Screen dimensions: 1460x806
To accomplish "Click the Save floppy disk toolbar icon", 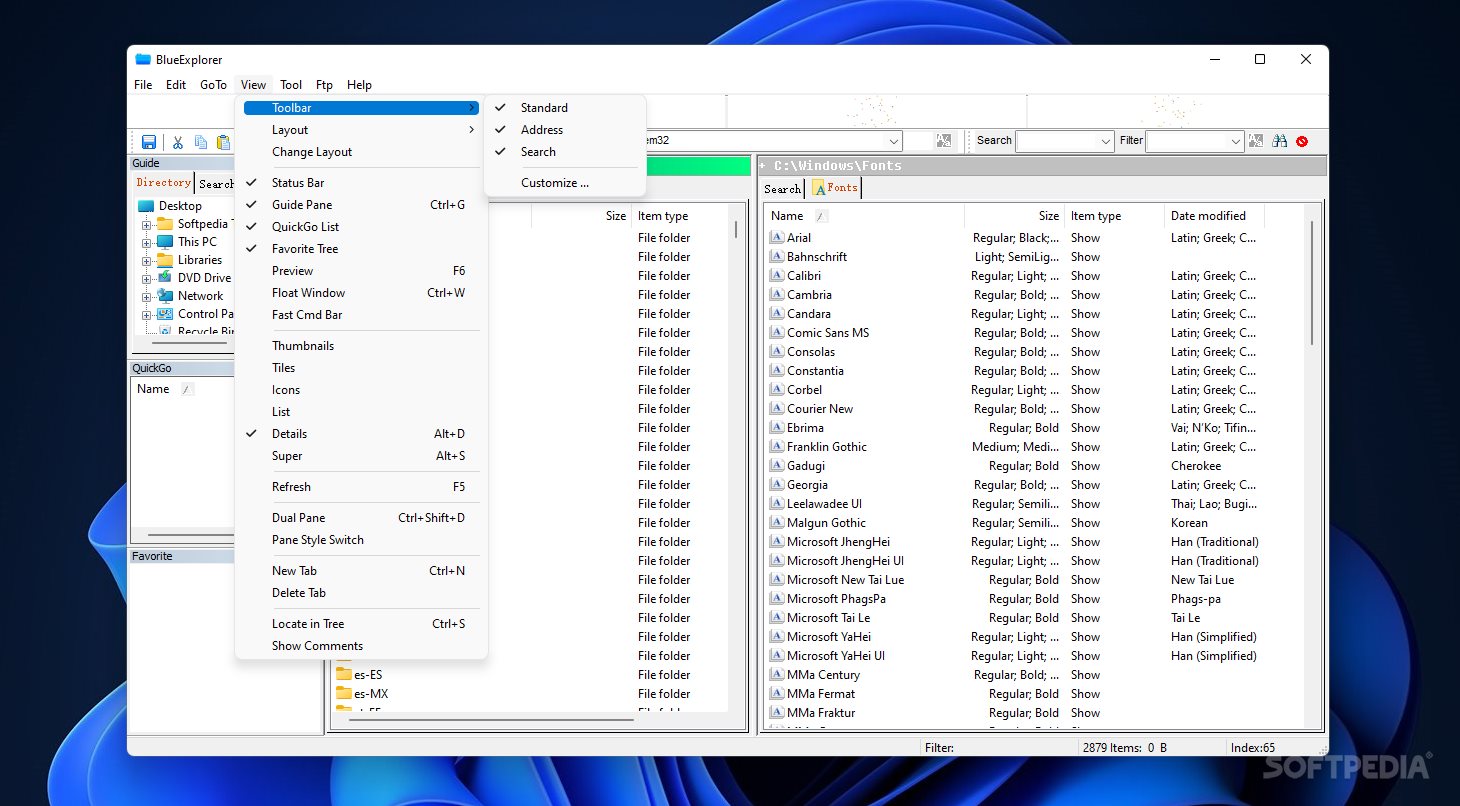I will [149, 142].
